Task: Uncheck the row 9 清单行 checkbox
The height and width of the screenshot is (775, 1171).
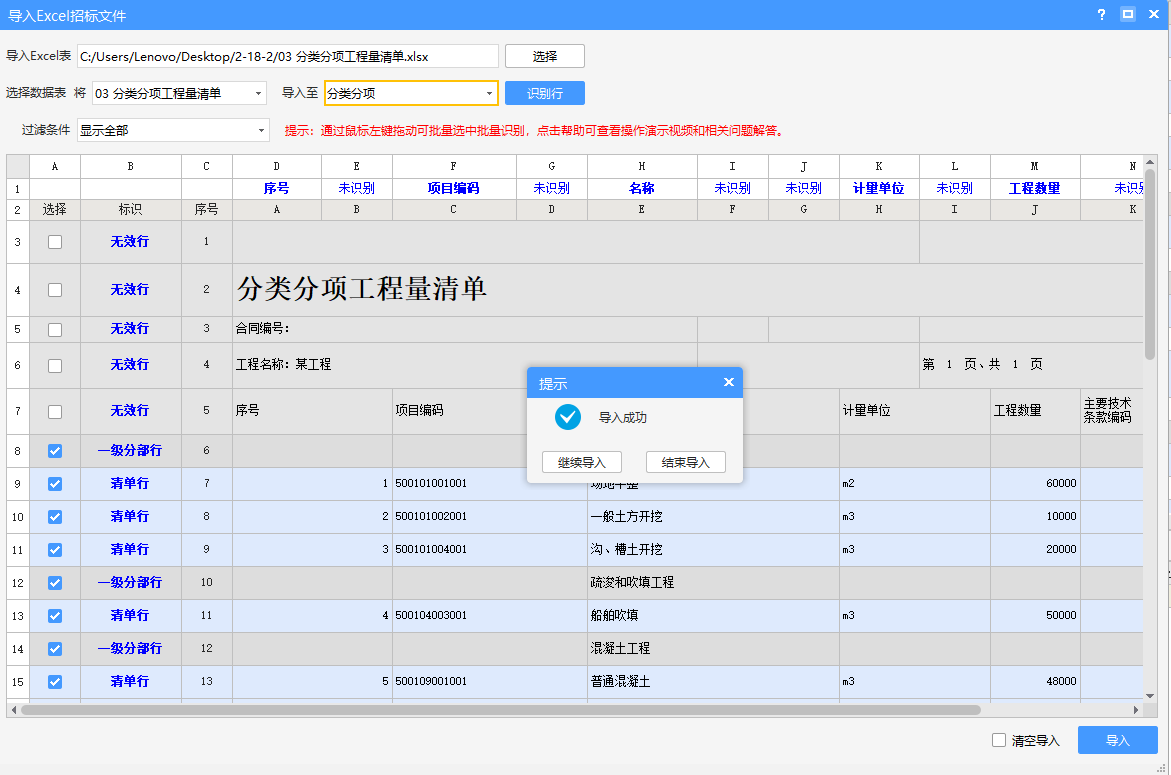Action: tap(55, 484)
